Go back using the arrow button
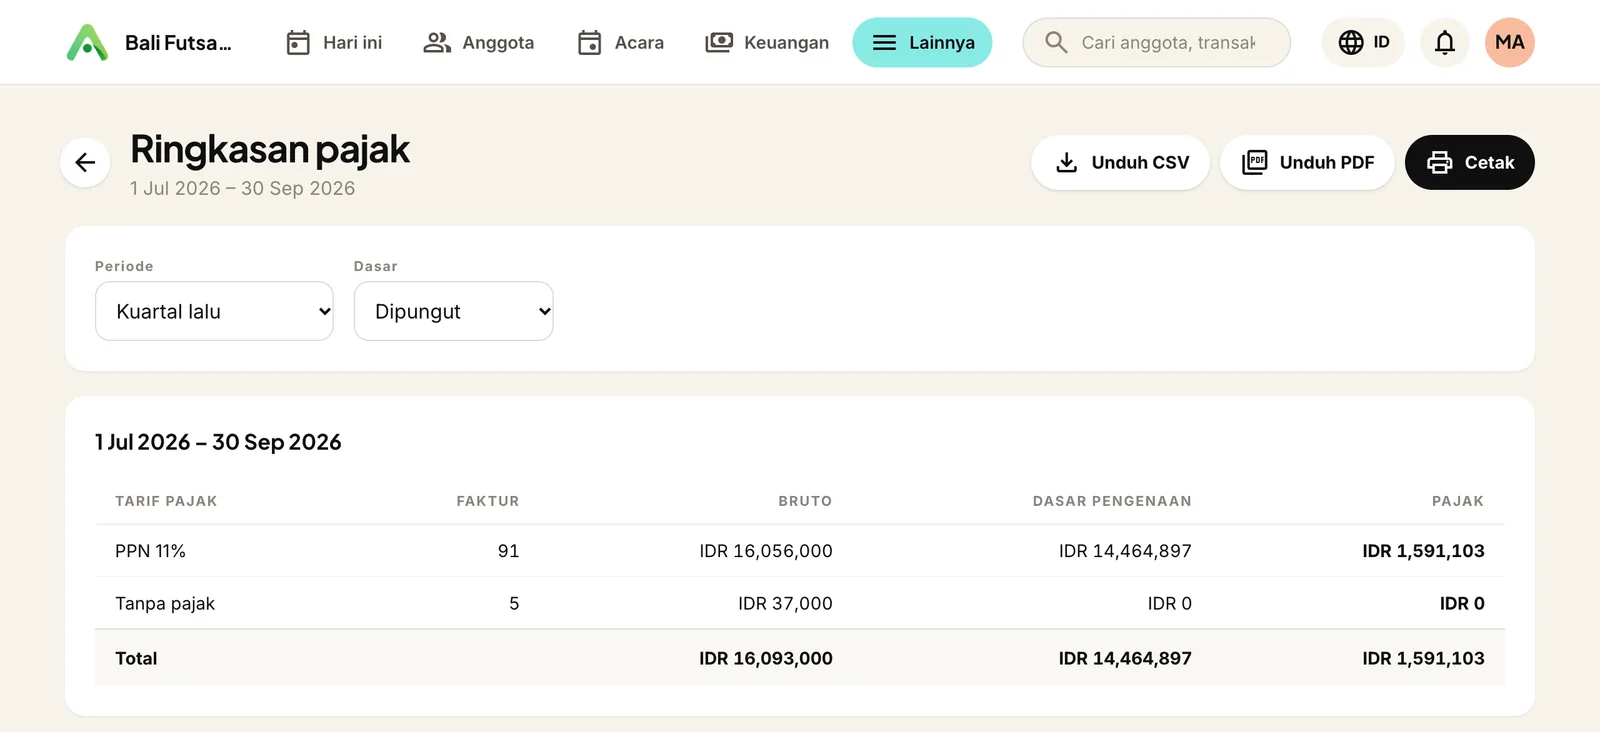The image size is (1600, 732). coord(85,162)
